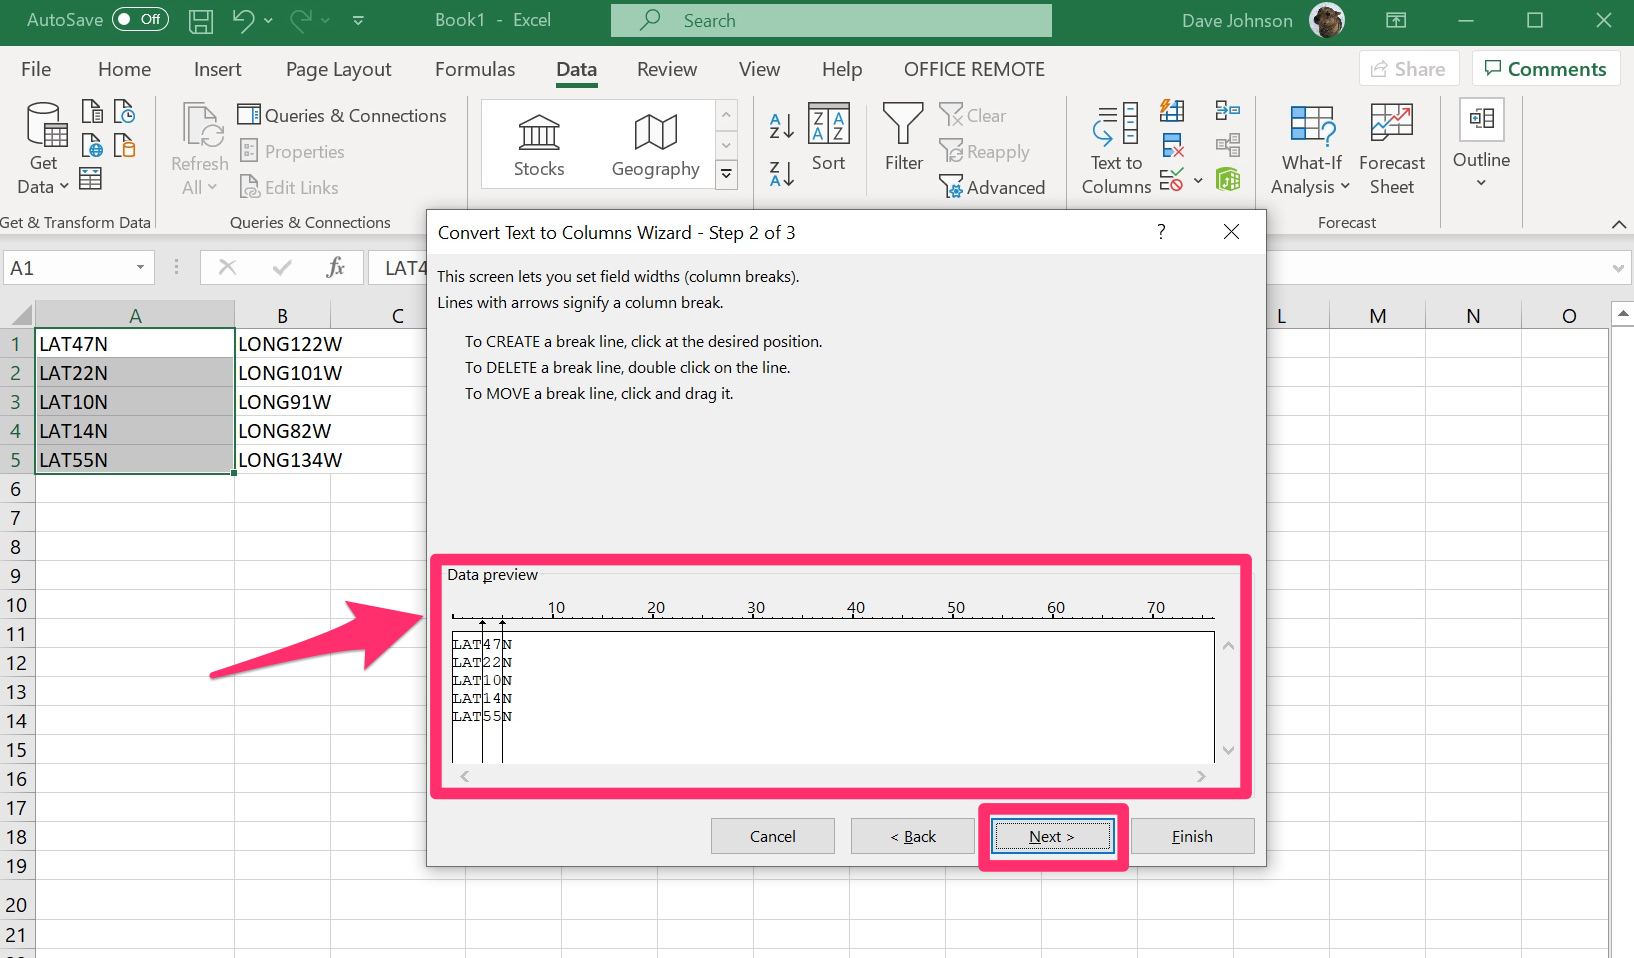
Task: Click the Data Validation icon
Action: click(x=1171, y=181)
